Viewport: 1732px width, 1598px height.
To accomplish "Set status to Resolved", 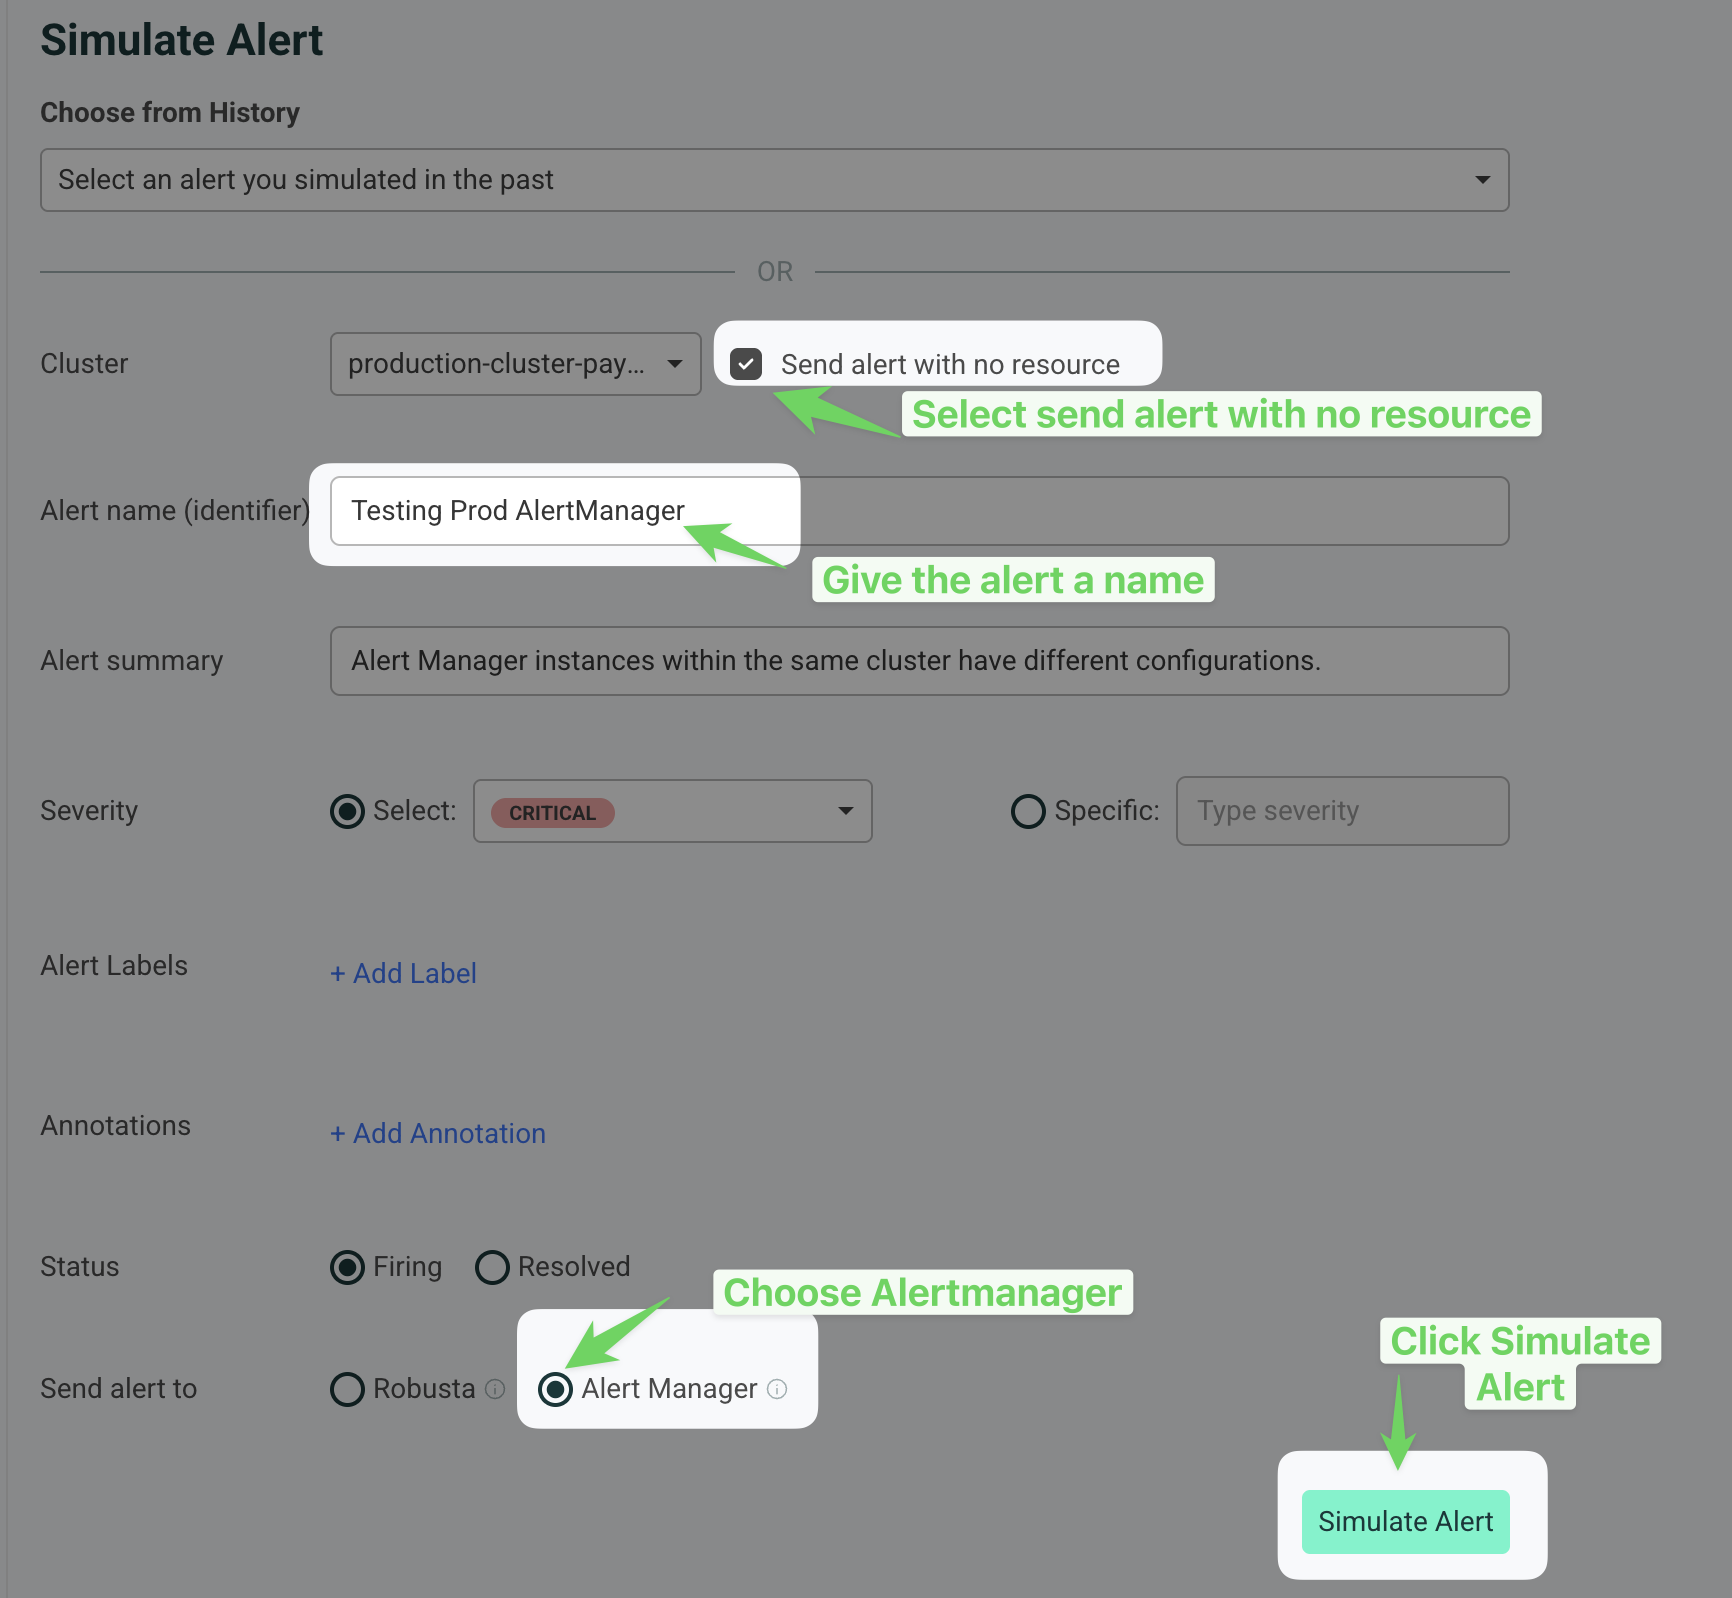I will pos(492,1267).
